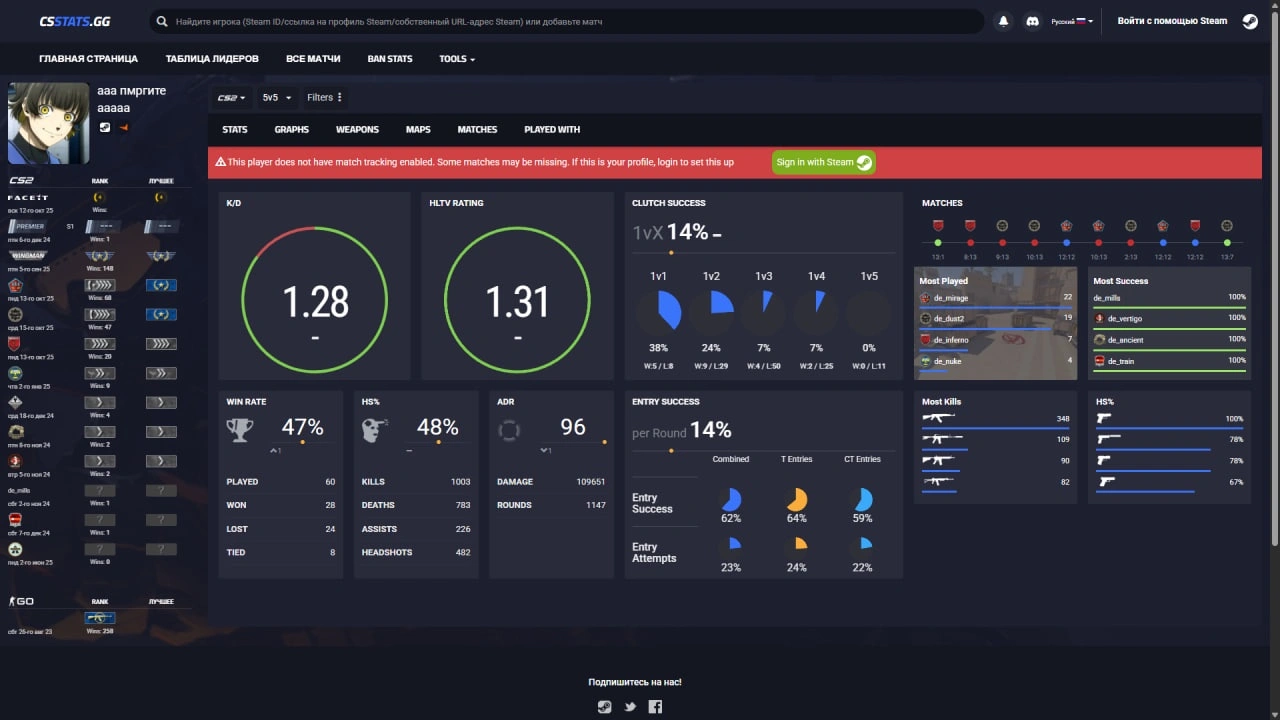Open the match scored 13:7
1280x720 pixels.
[1227, 242]
